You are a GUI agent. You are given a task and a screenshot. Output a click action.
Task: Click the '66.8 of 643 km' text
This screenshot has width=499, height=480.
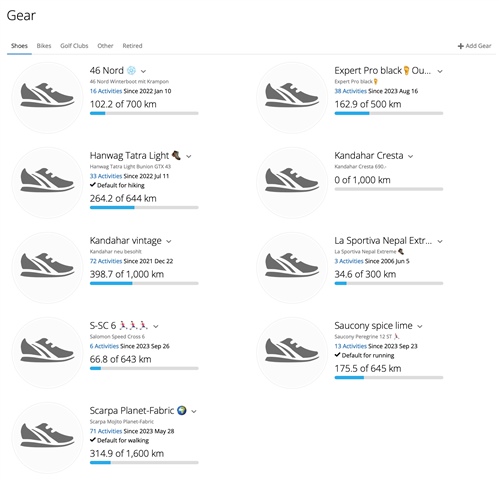120,359
